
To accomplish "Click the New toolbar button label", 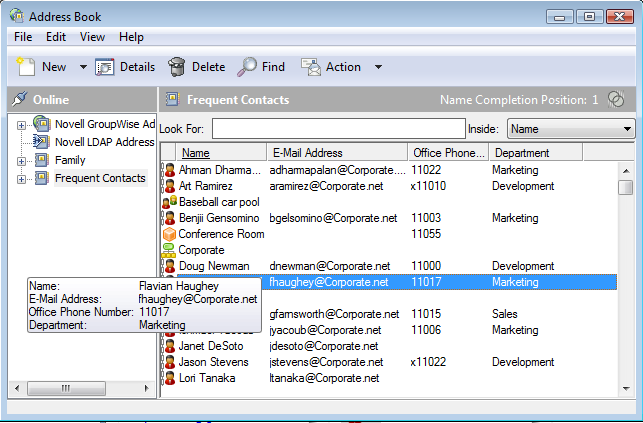I will (x=54, y=67).
